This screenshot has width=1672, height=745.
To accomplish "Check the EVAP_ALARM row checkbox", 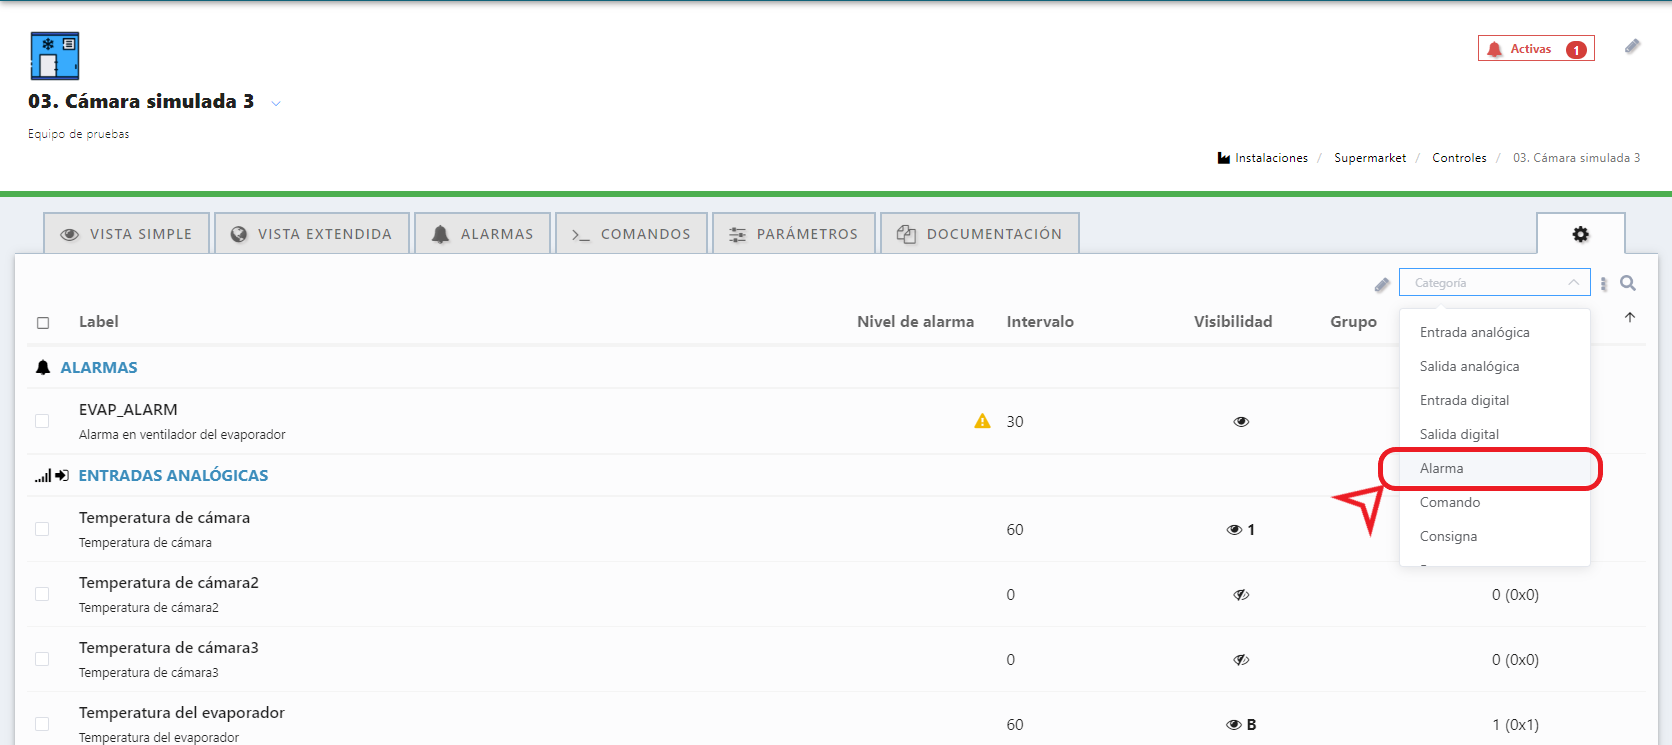I will pyautogui.click(x=42, y=421).
